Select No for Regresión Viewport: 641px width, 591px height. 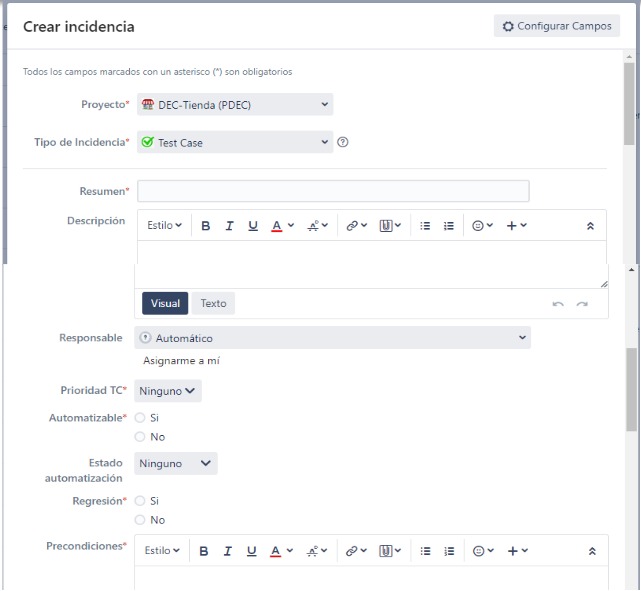click(140, 520)
